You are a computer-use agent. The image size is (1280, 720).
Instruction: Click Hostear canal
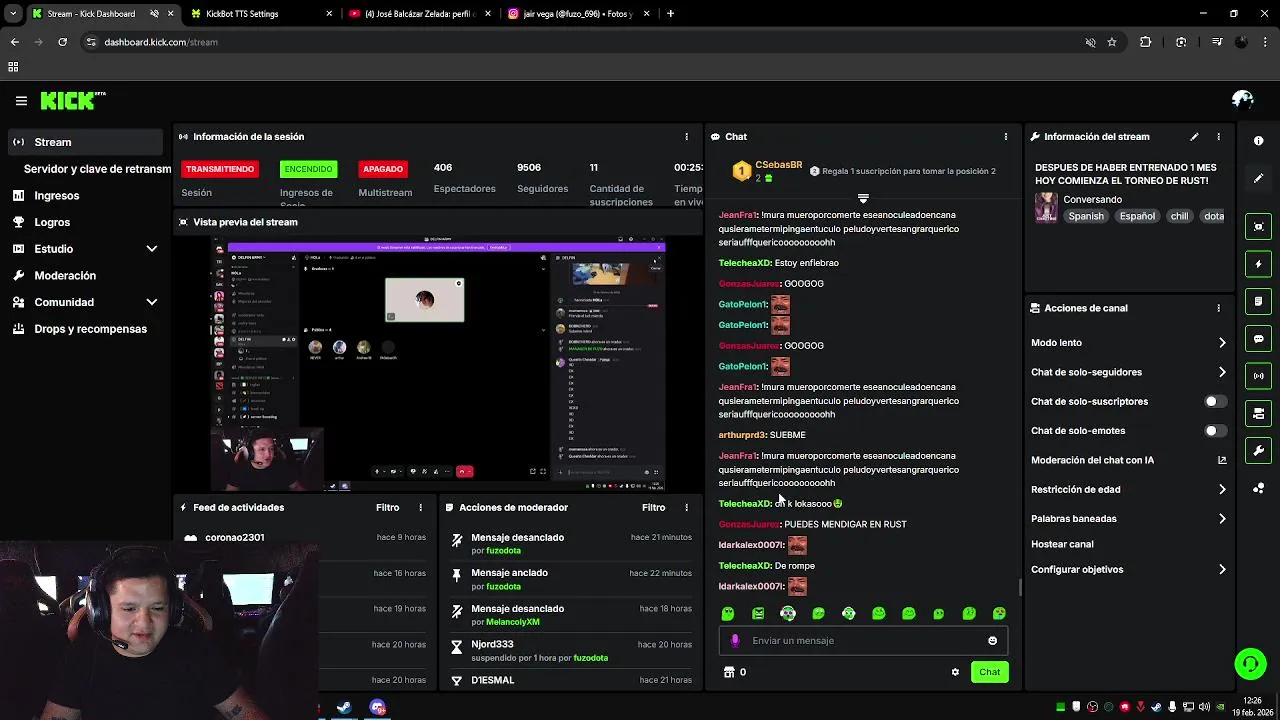(1062, 545)
